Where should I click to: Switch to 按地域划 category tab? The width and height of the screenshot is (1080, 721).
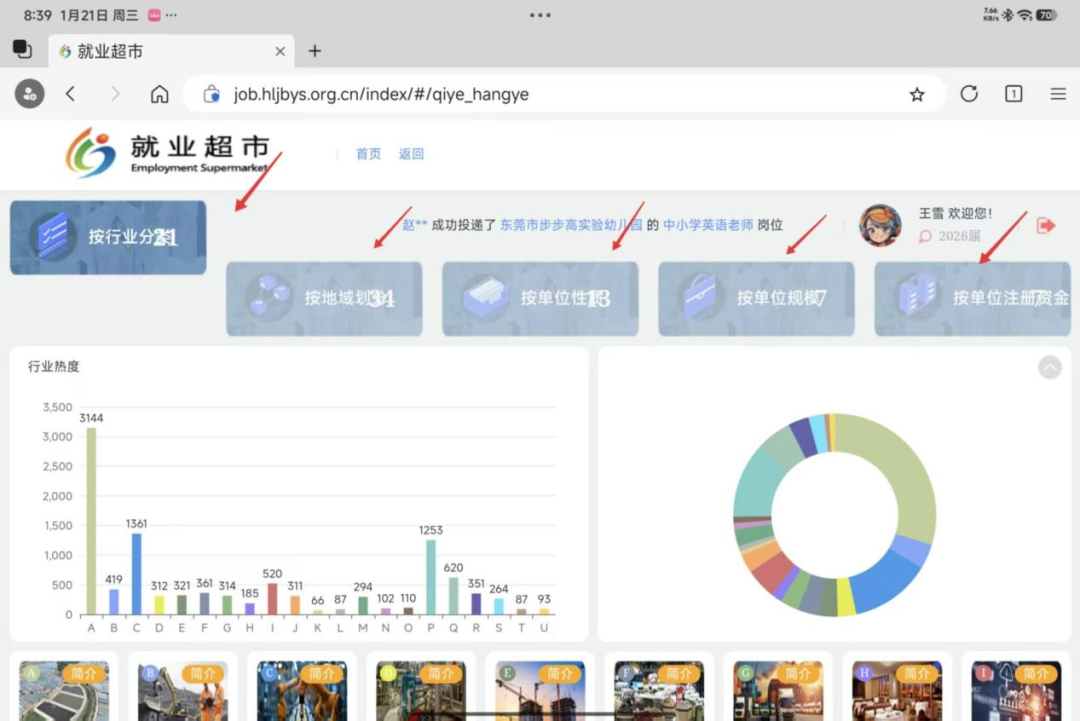324,298
